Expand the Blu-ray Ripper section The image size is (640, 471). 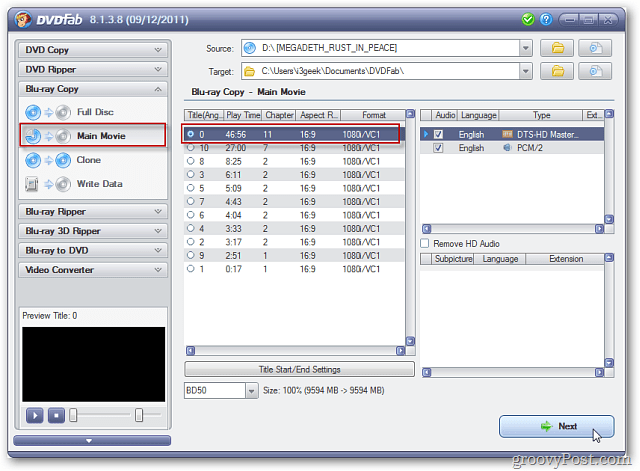click(93, 211)
